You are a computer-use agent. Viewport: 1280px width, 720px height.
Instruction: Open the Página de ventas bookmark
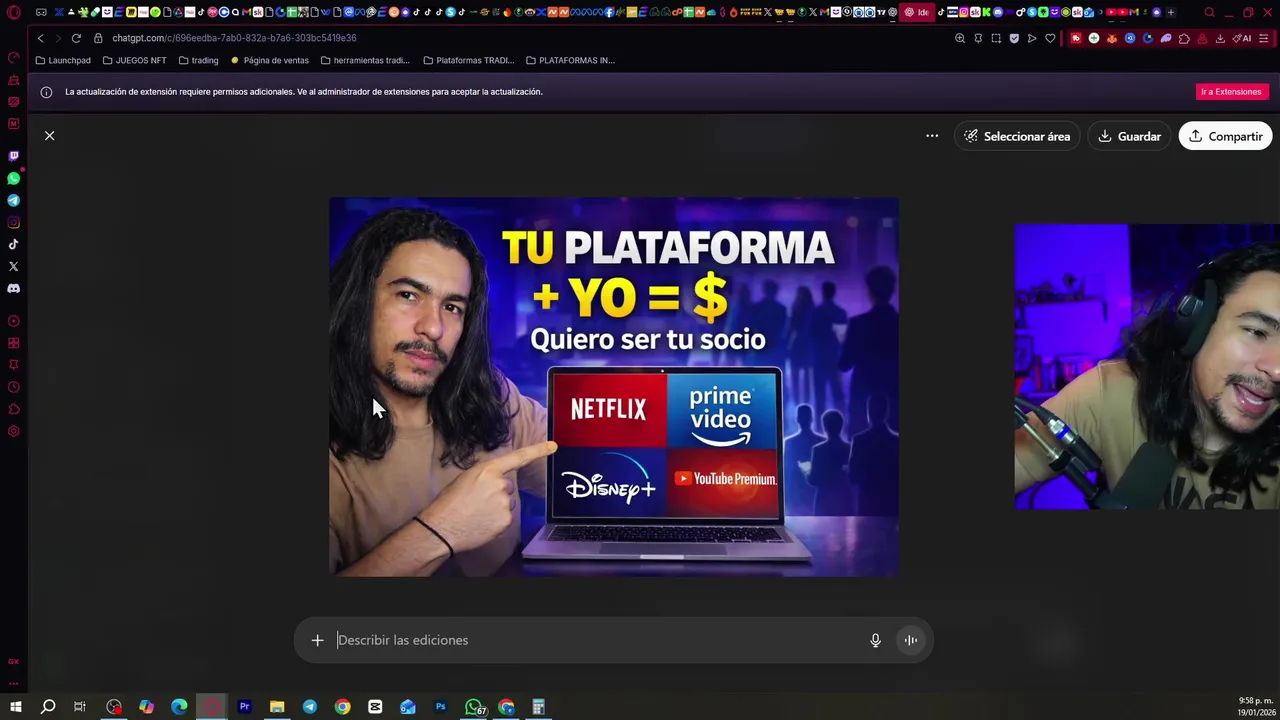pos(270,60)
